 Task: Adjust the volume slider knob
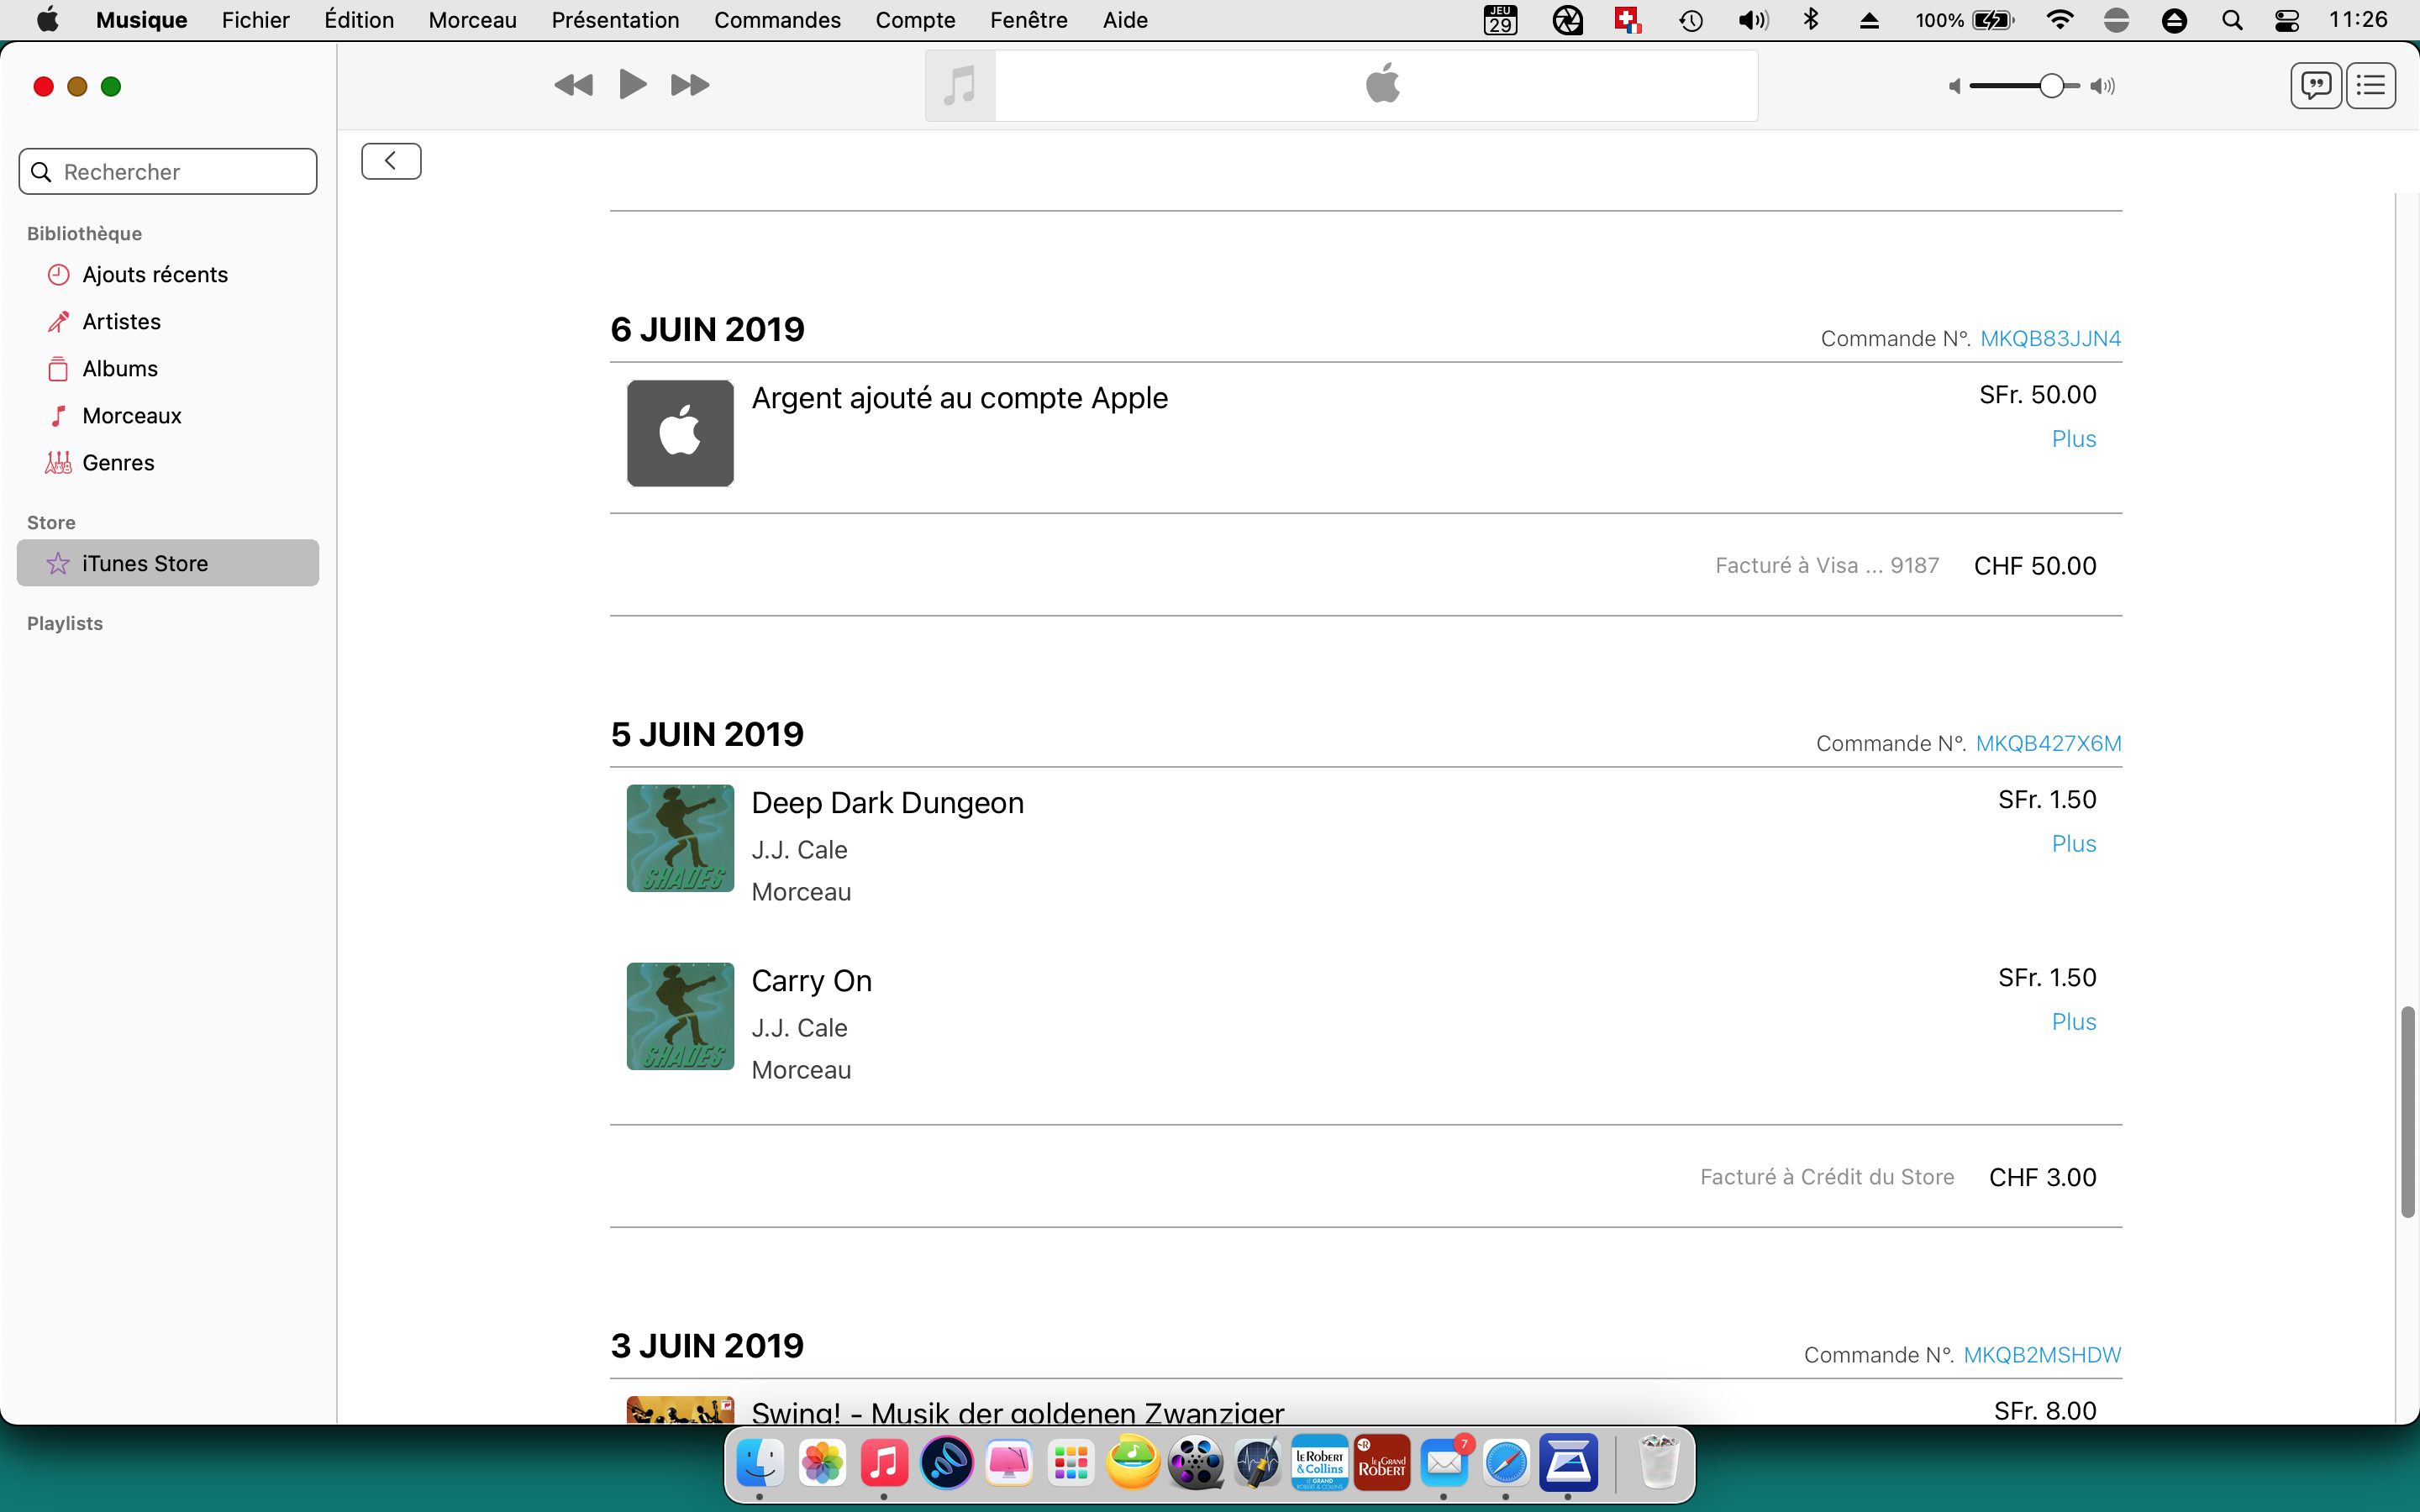(x=2051, y=86)
